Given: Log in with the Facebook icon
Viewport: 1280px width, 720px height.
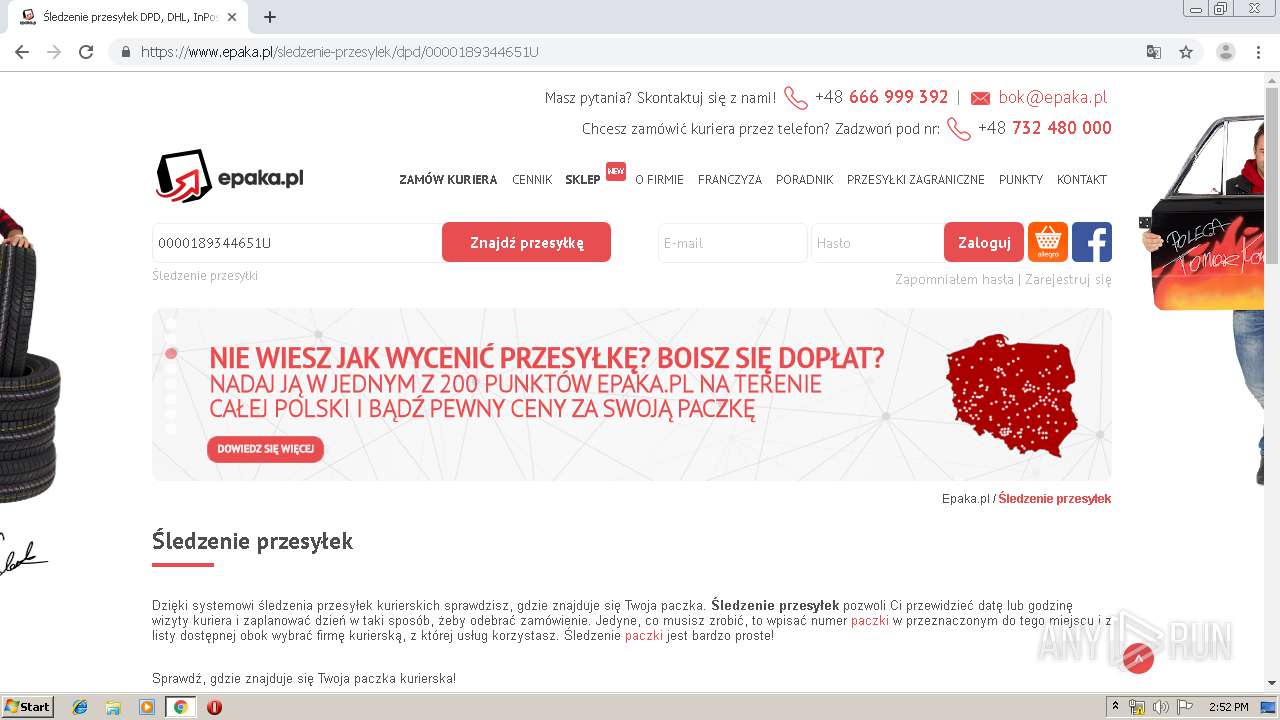Looking at the screenshot, I should click(1092, 242).
